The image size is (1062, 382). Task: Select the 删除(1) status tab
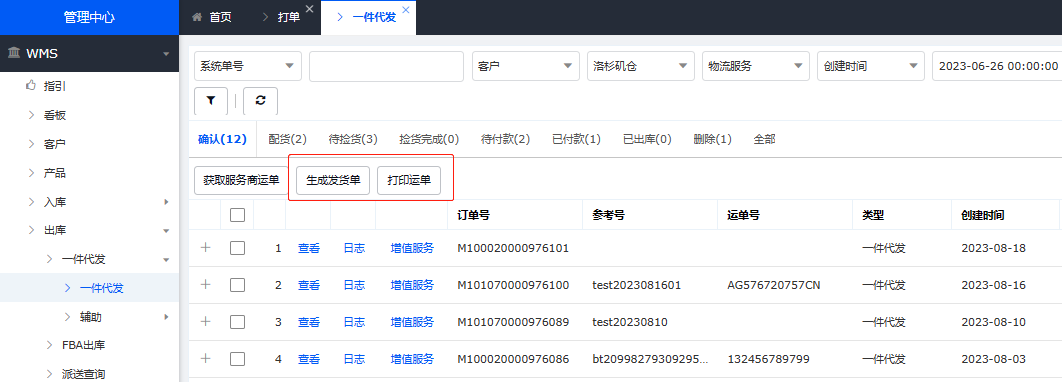pos(713,140)
